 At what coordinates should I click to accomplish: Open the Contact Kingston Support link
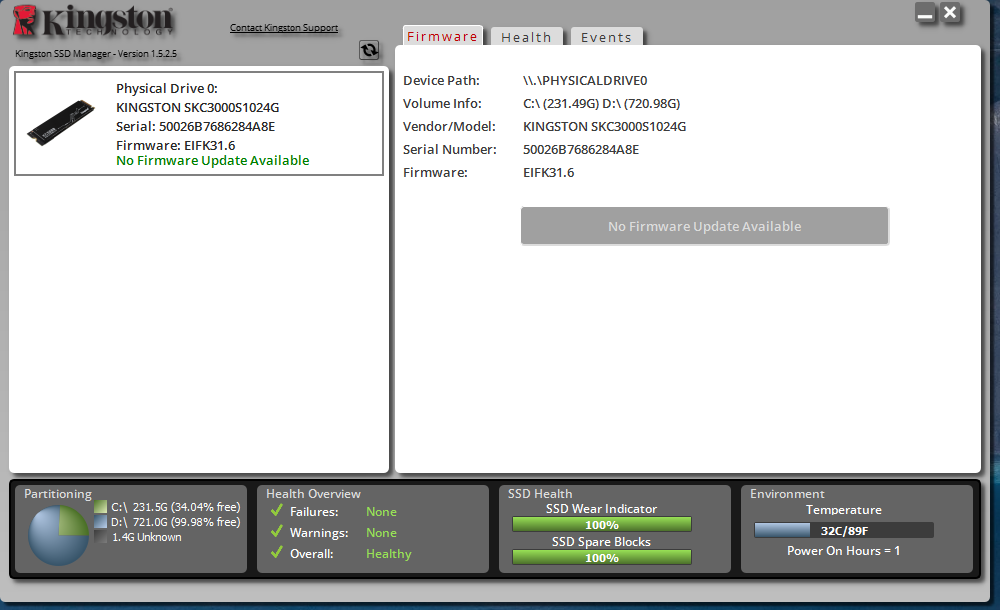coord(284,27)
